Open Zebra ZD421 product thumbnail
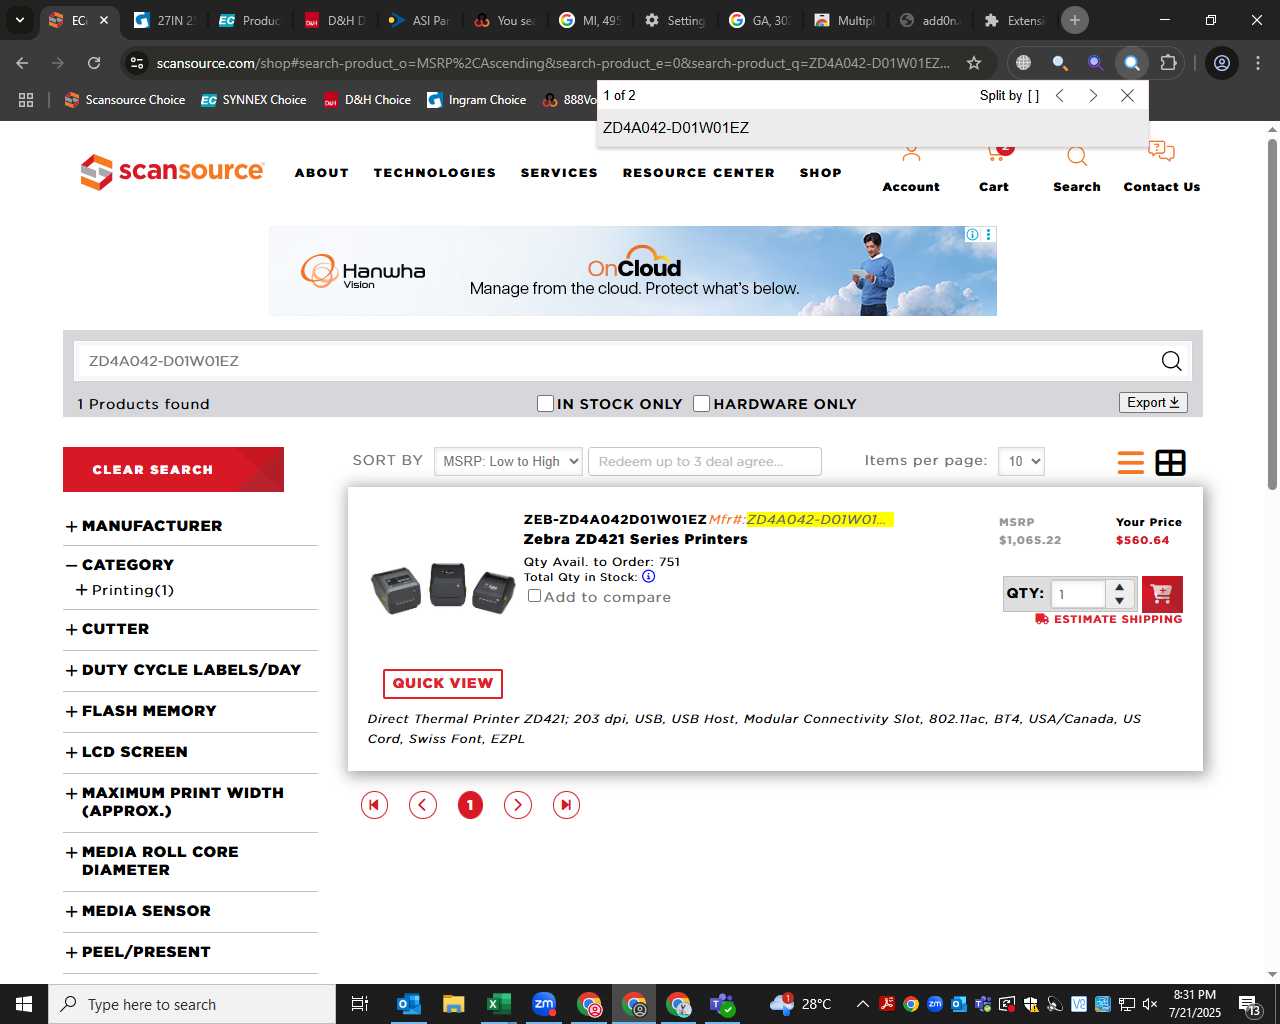 pos(443,587)
